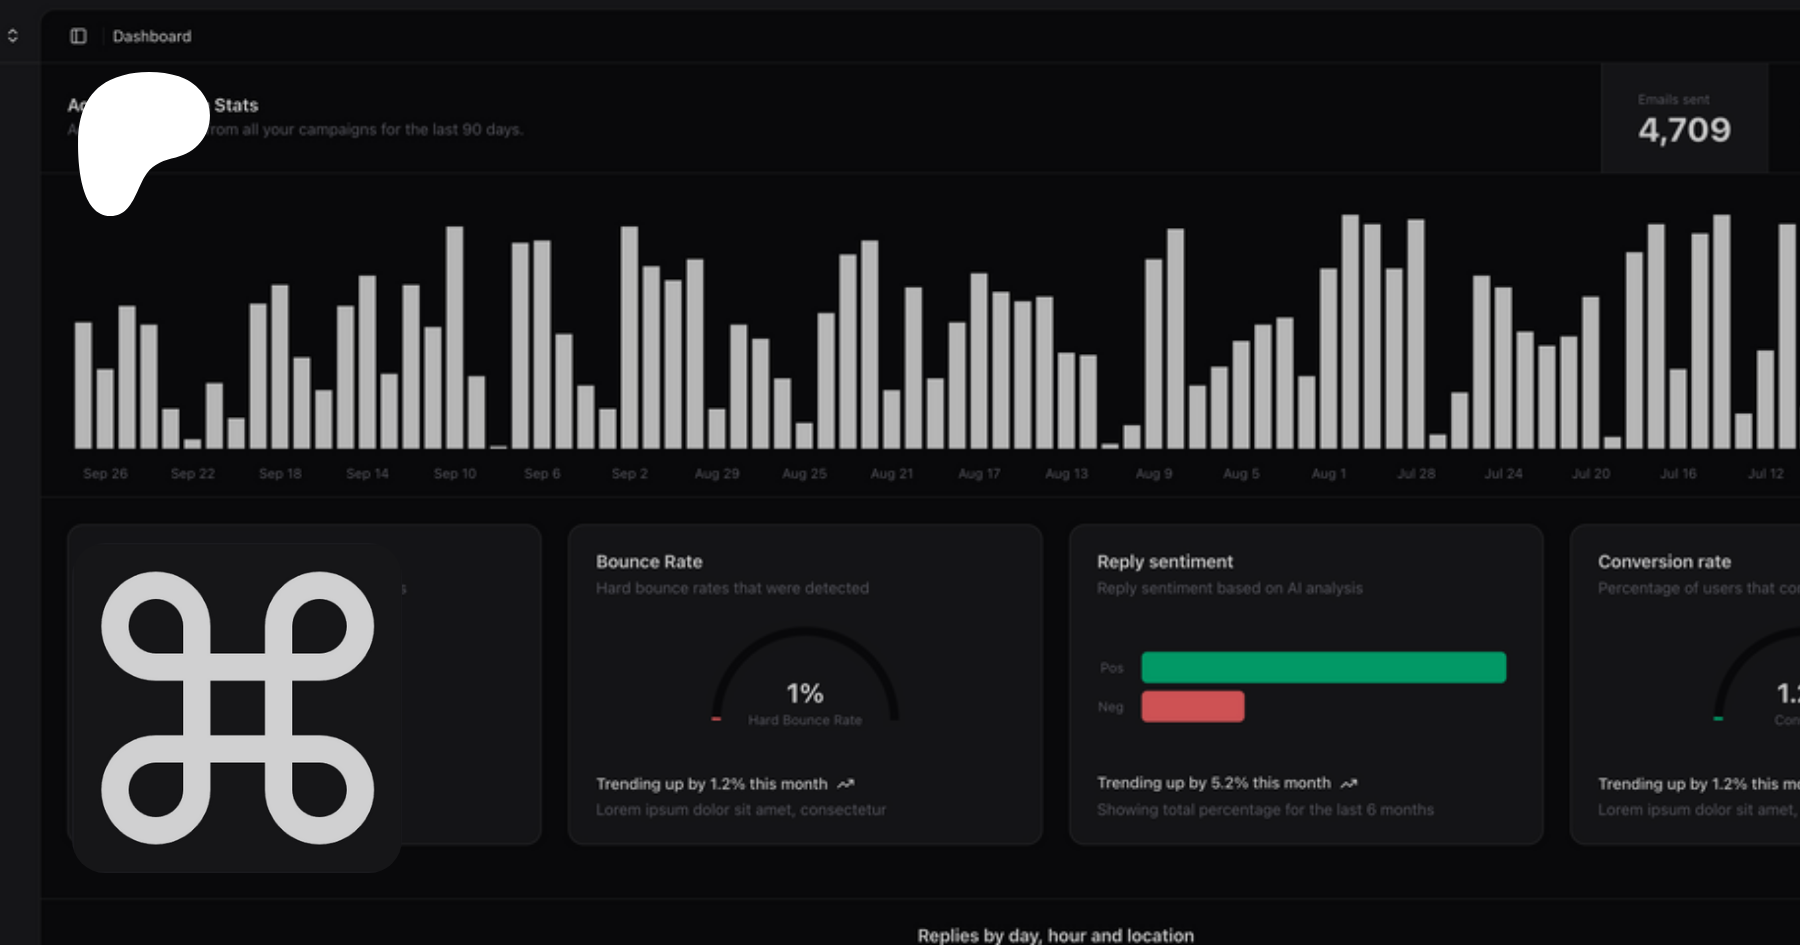1800x945 pixels.
Task: Click the Reply sentiment card heading
Action: point(1164,562)
